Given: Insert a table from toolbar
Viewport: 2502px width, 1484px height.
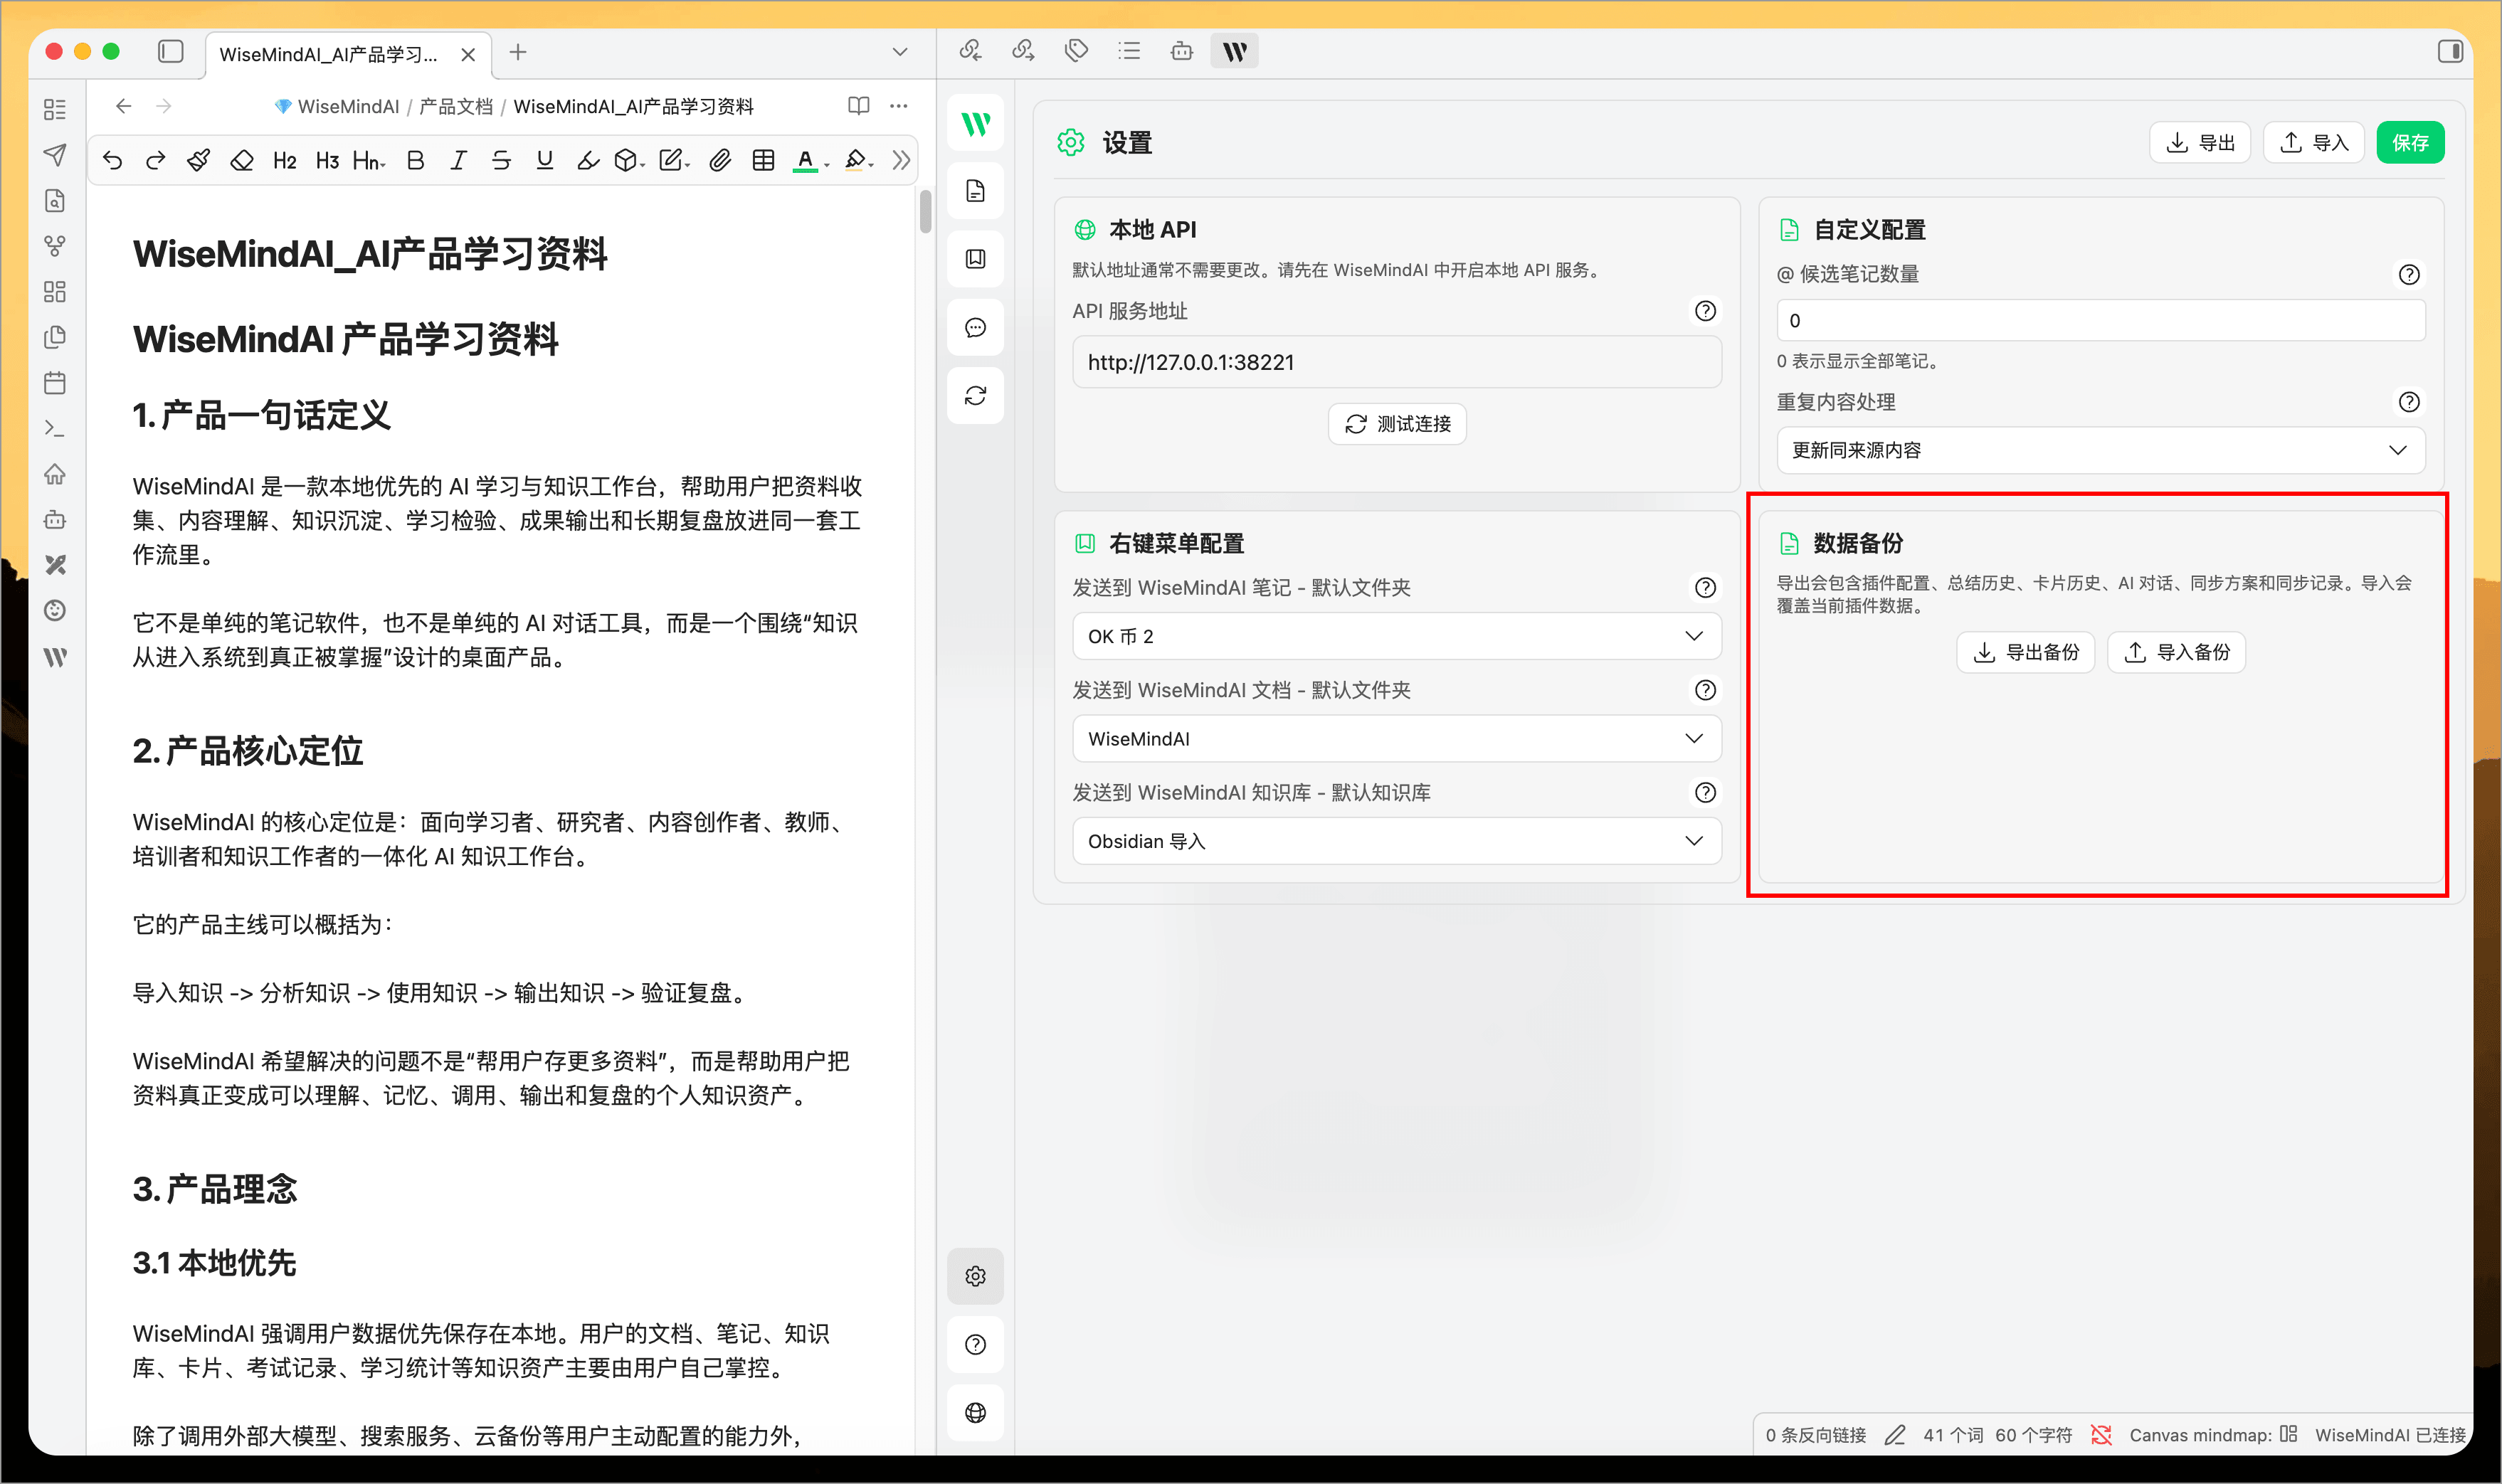Looking at the screenshot, I should click(x=763, y=160).
